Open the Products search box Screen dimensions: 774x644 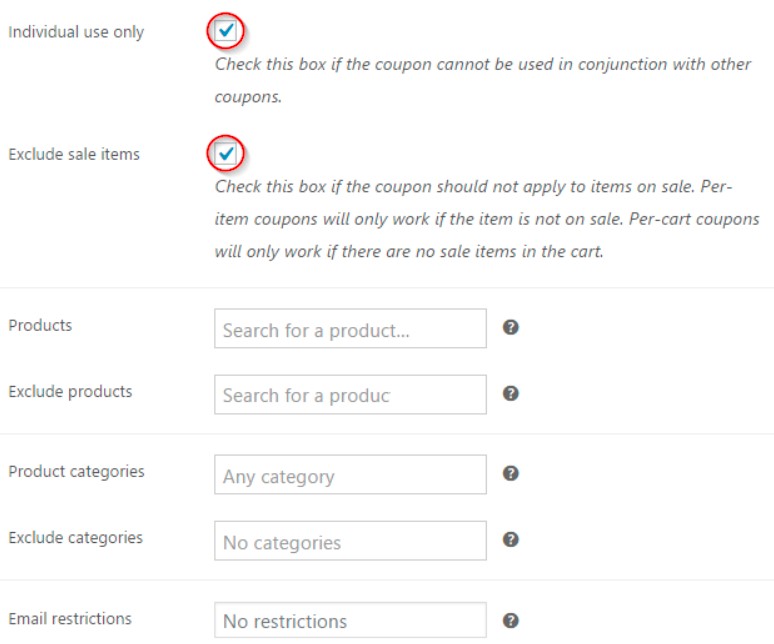(350, 329)
